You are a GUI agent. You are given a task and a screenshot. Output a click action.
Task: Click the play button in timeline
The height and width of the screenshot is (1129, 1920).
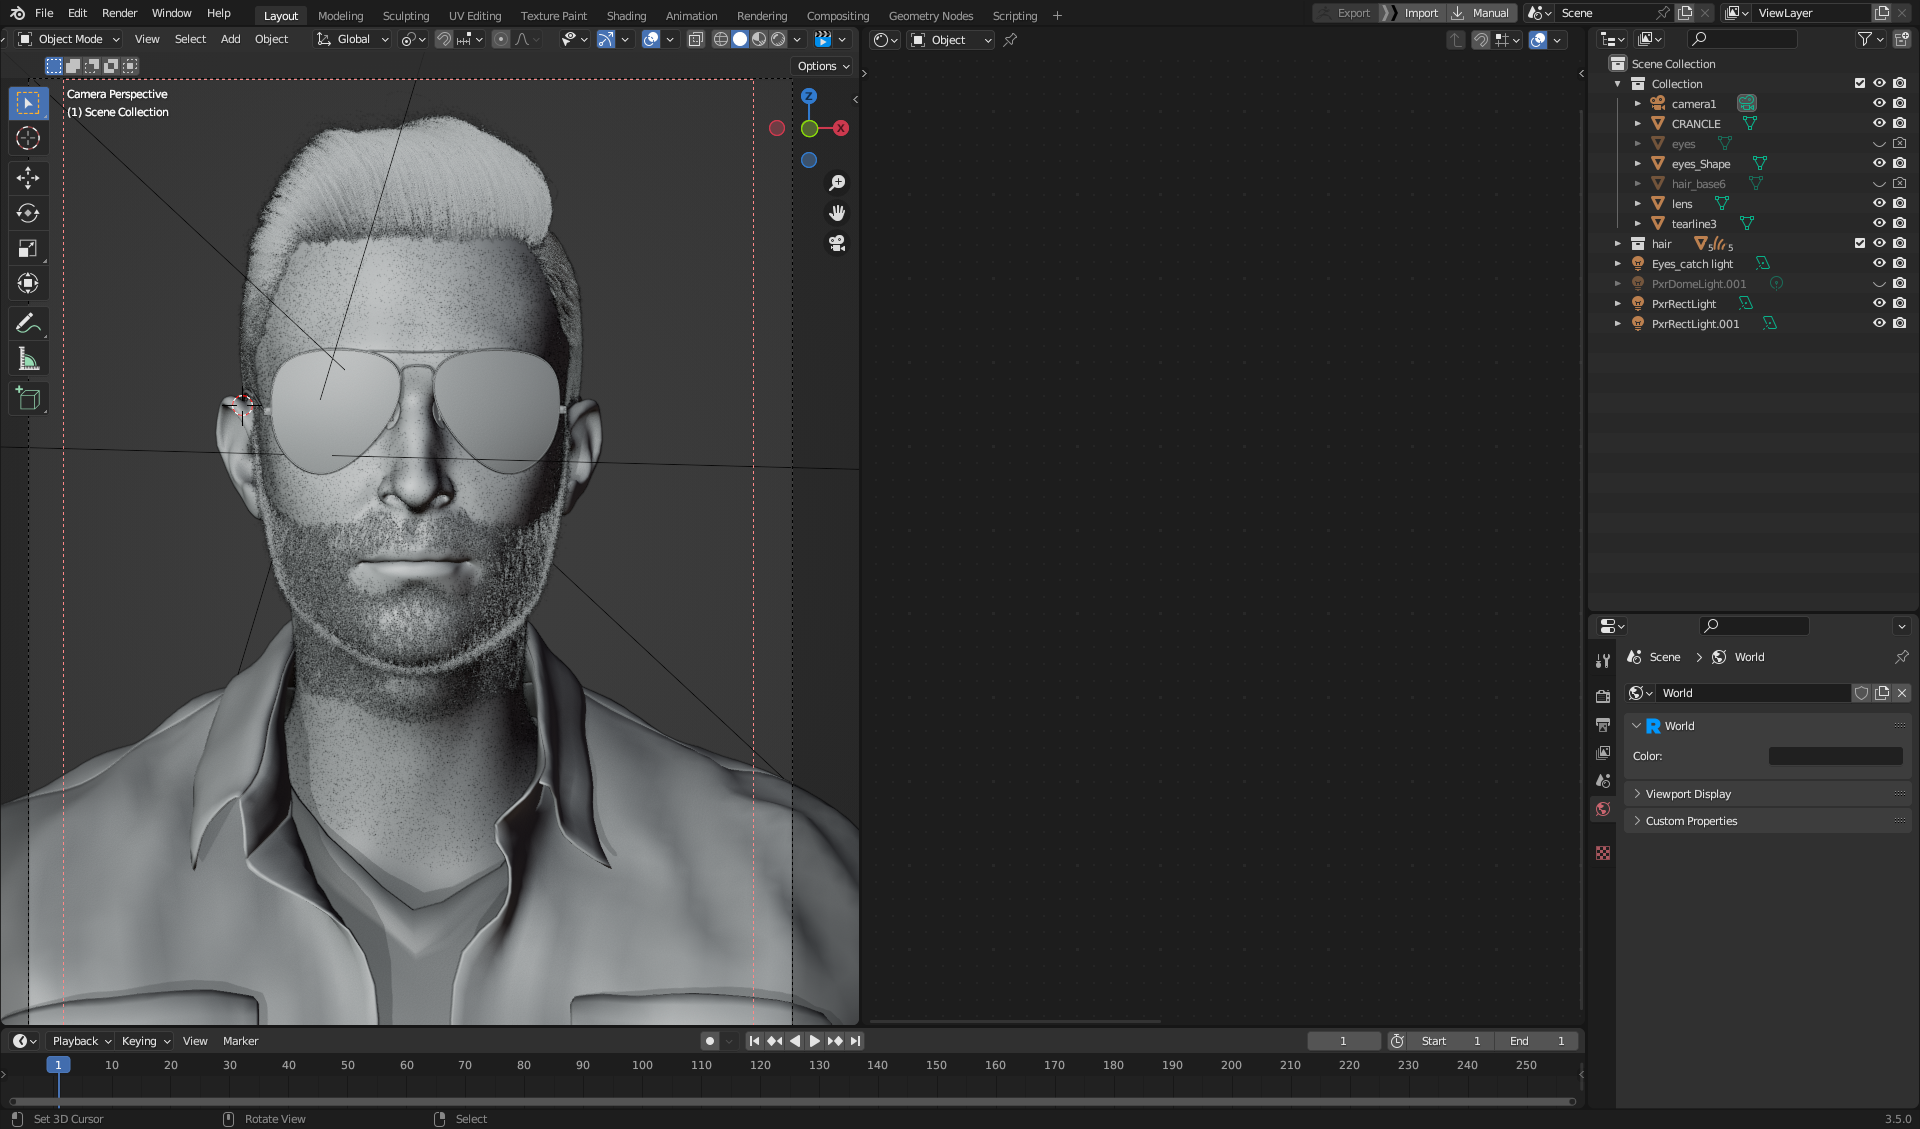(813, 1040)
